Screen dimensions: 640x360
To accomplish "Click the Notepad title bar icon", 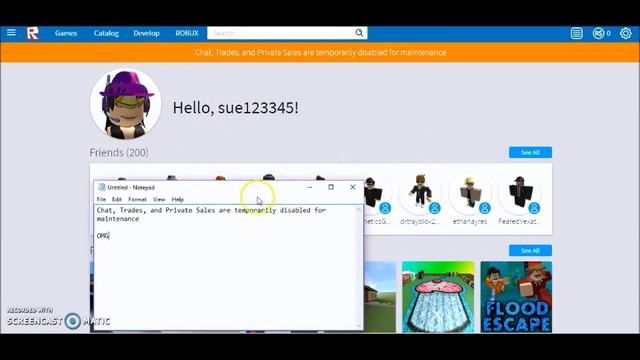I will (102, 187).
